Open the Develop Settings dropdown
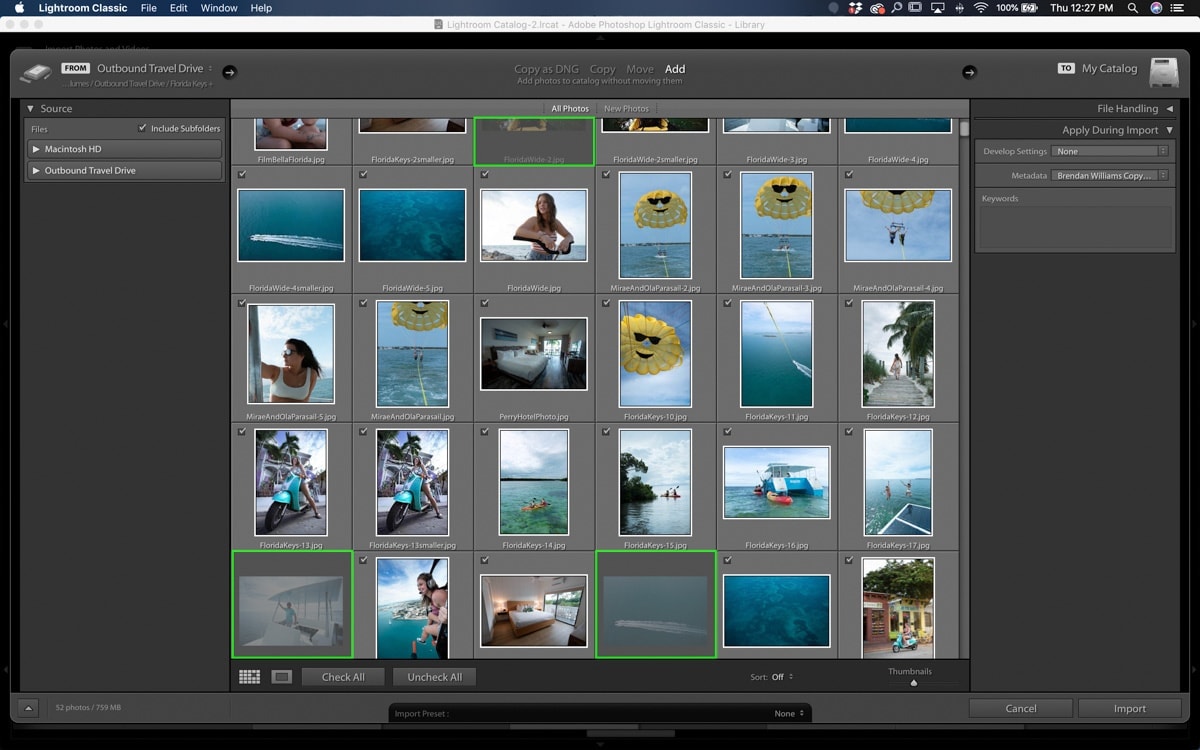The image size is (1200, 750). [1110, 151]
